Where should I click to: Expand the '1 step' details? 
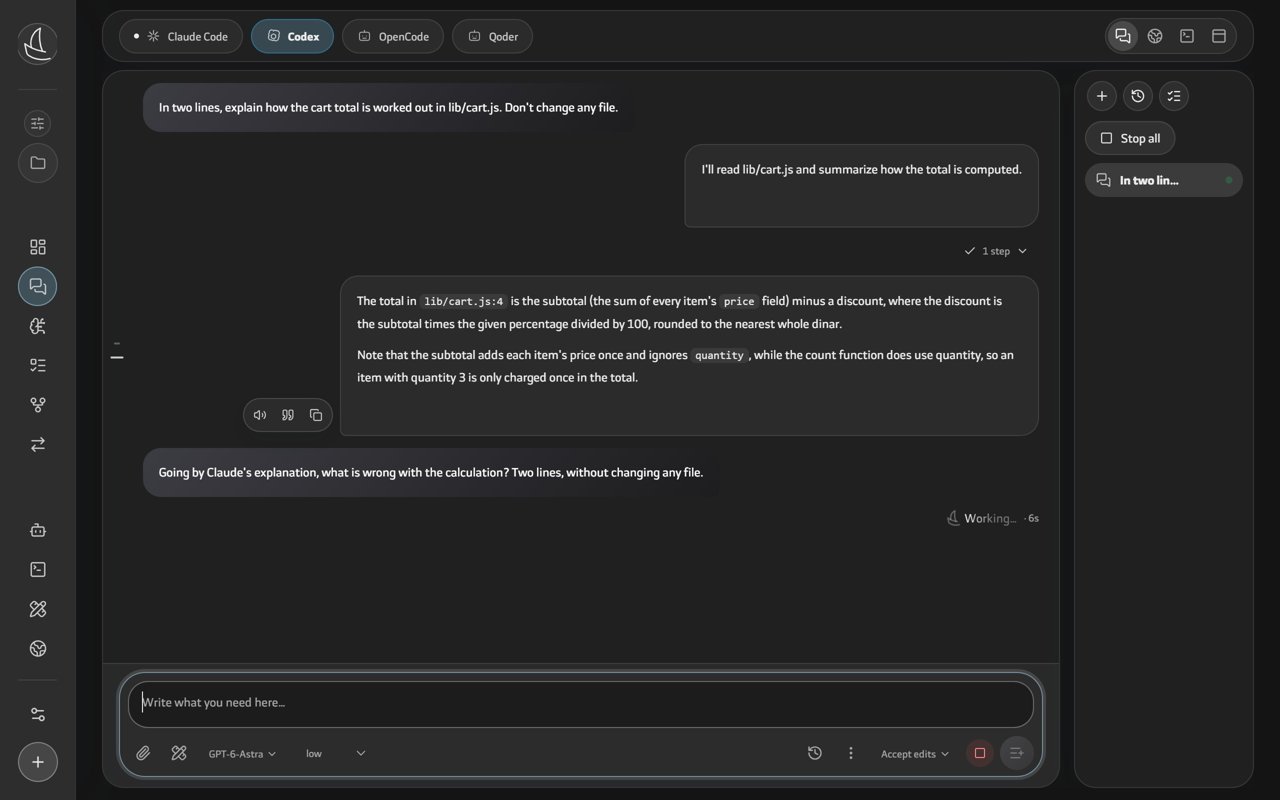995,251
